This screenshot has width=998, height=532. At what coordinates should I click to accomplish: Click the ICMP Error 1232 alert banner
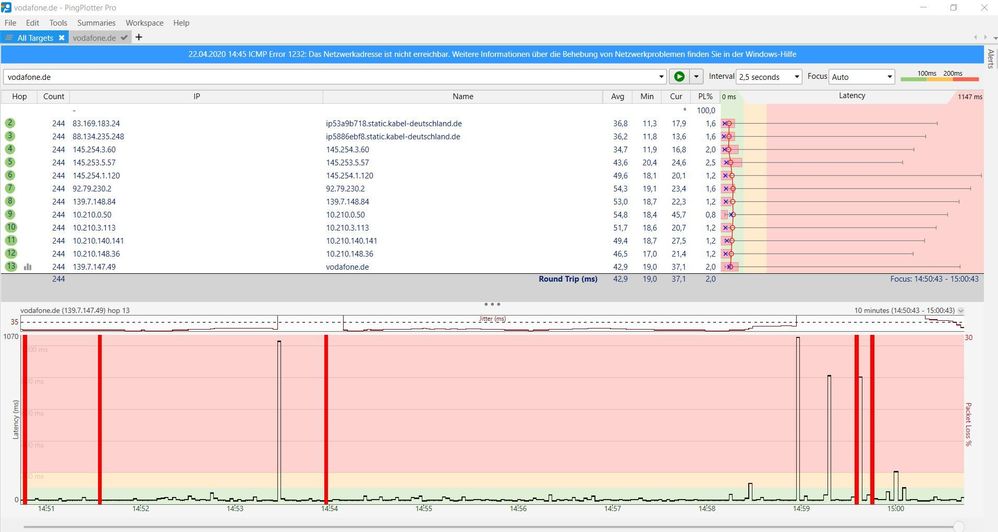tap(493, 54)
